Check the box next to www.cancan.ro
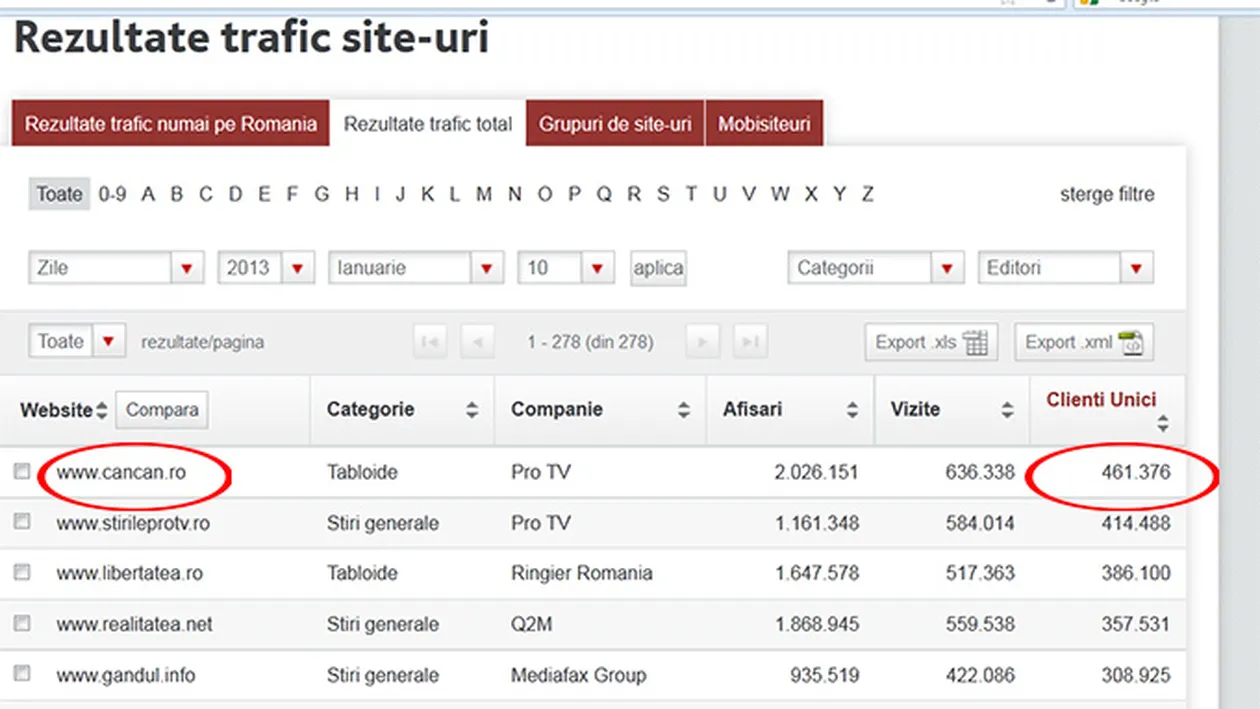 (22, 472)
